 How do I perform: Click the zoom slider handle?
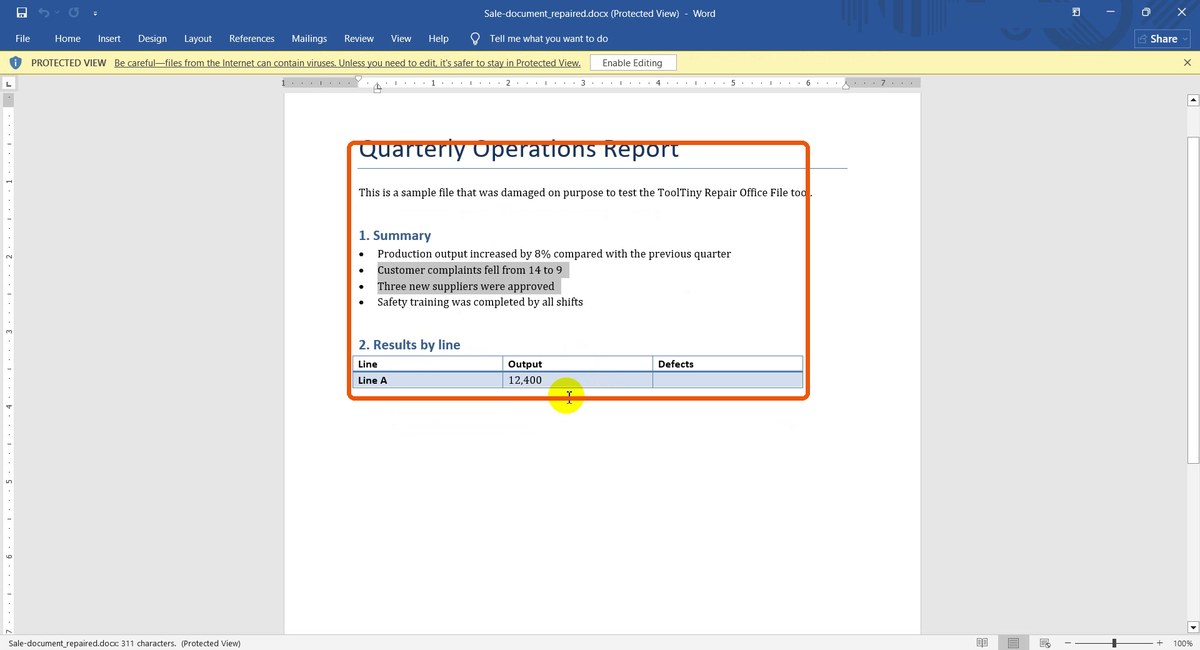1114,643
